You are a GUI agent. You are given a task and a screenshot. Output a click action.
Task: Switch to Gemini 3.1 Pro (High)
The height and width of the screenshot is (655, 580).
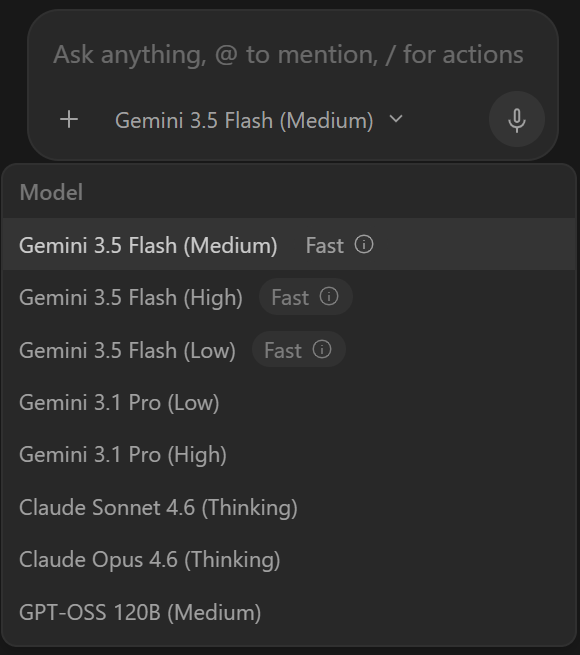(x=289, y=454)
